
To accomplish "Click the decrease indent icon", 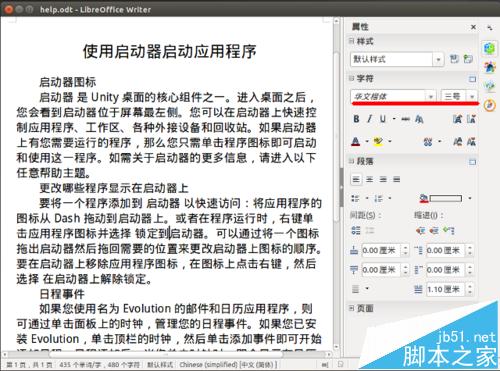I will click(x=434, y=230).
